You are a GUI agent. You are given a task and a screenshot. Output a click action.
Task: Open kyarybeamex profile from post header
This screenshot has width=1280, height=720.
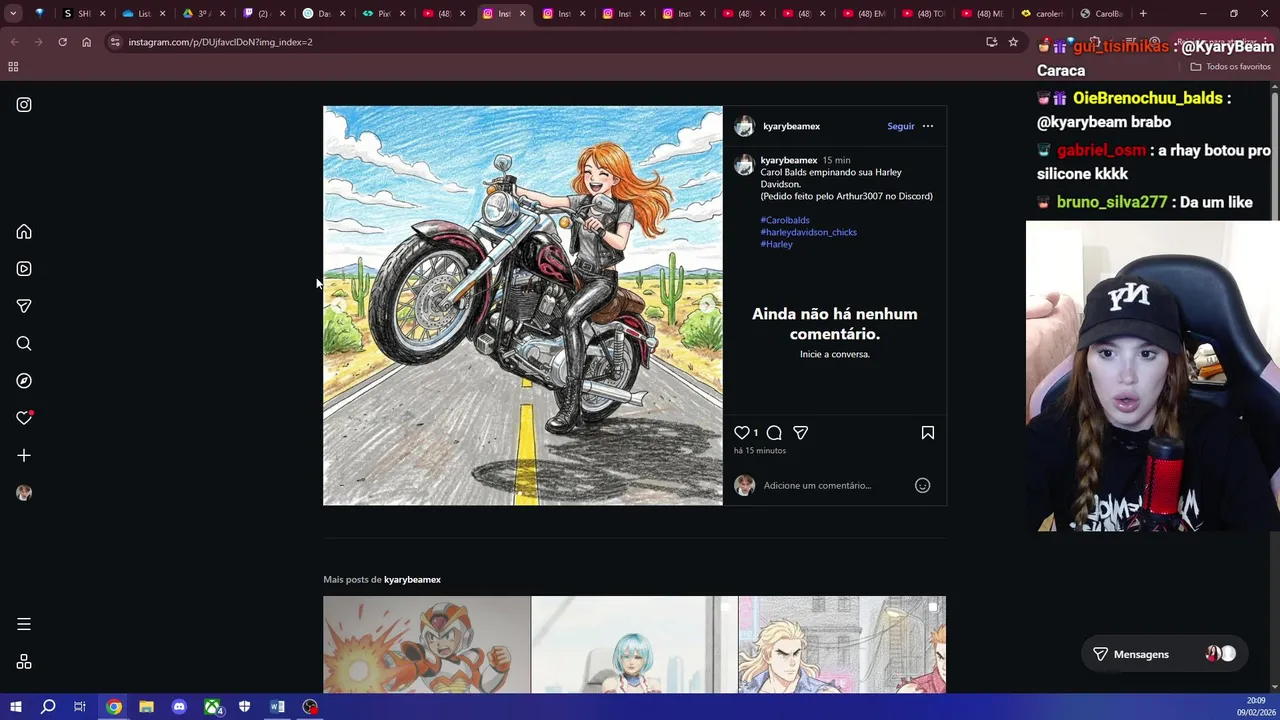click(x=791, y=126)
